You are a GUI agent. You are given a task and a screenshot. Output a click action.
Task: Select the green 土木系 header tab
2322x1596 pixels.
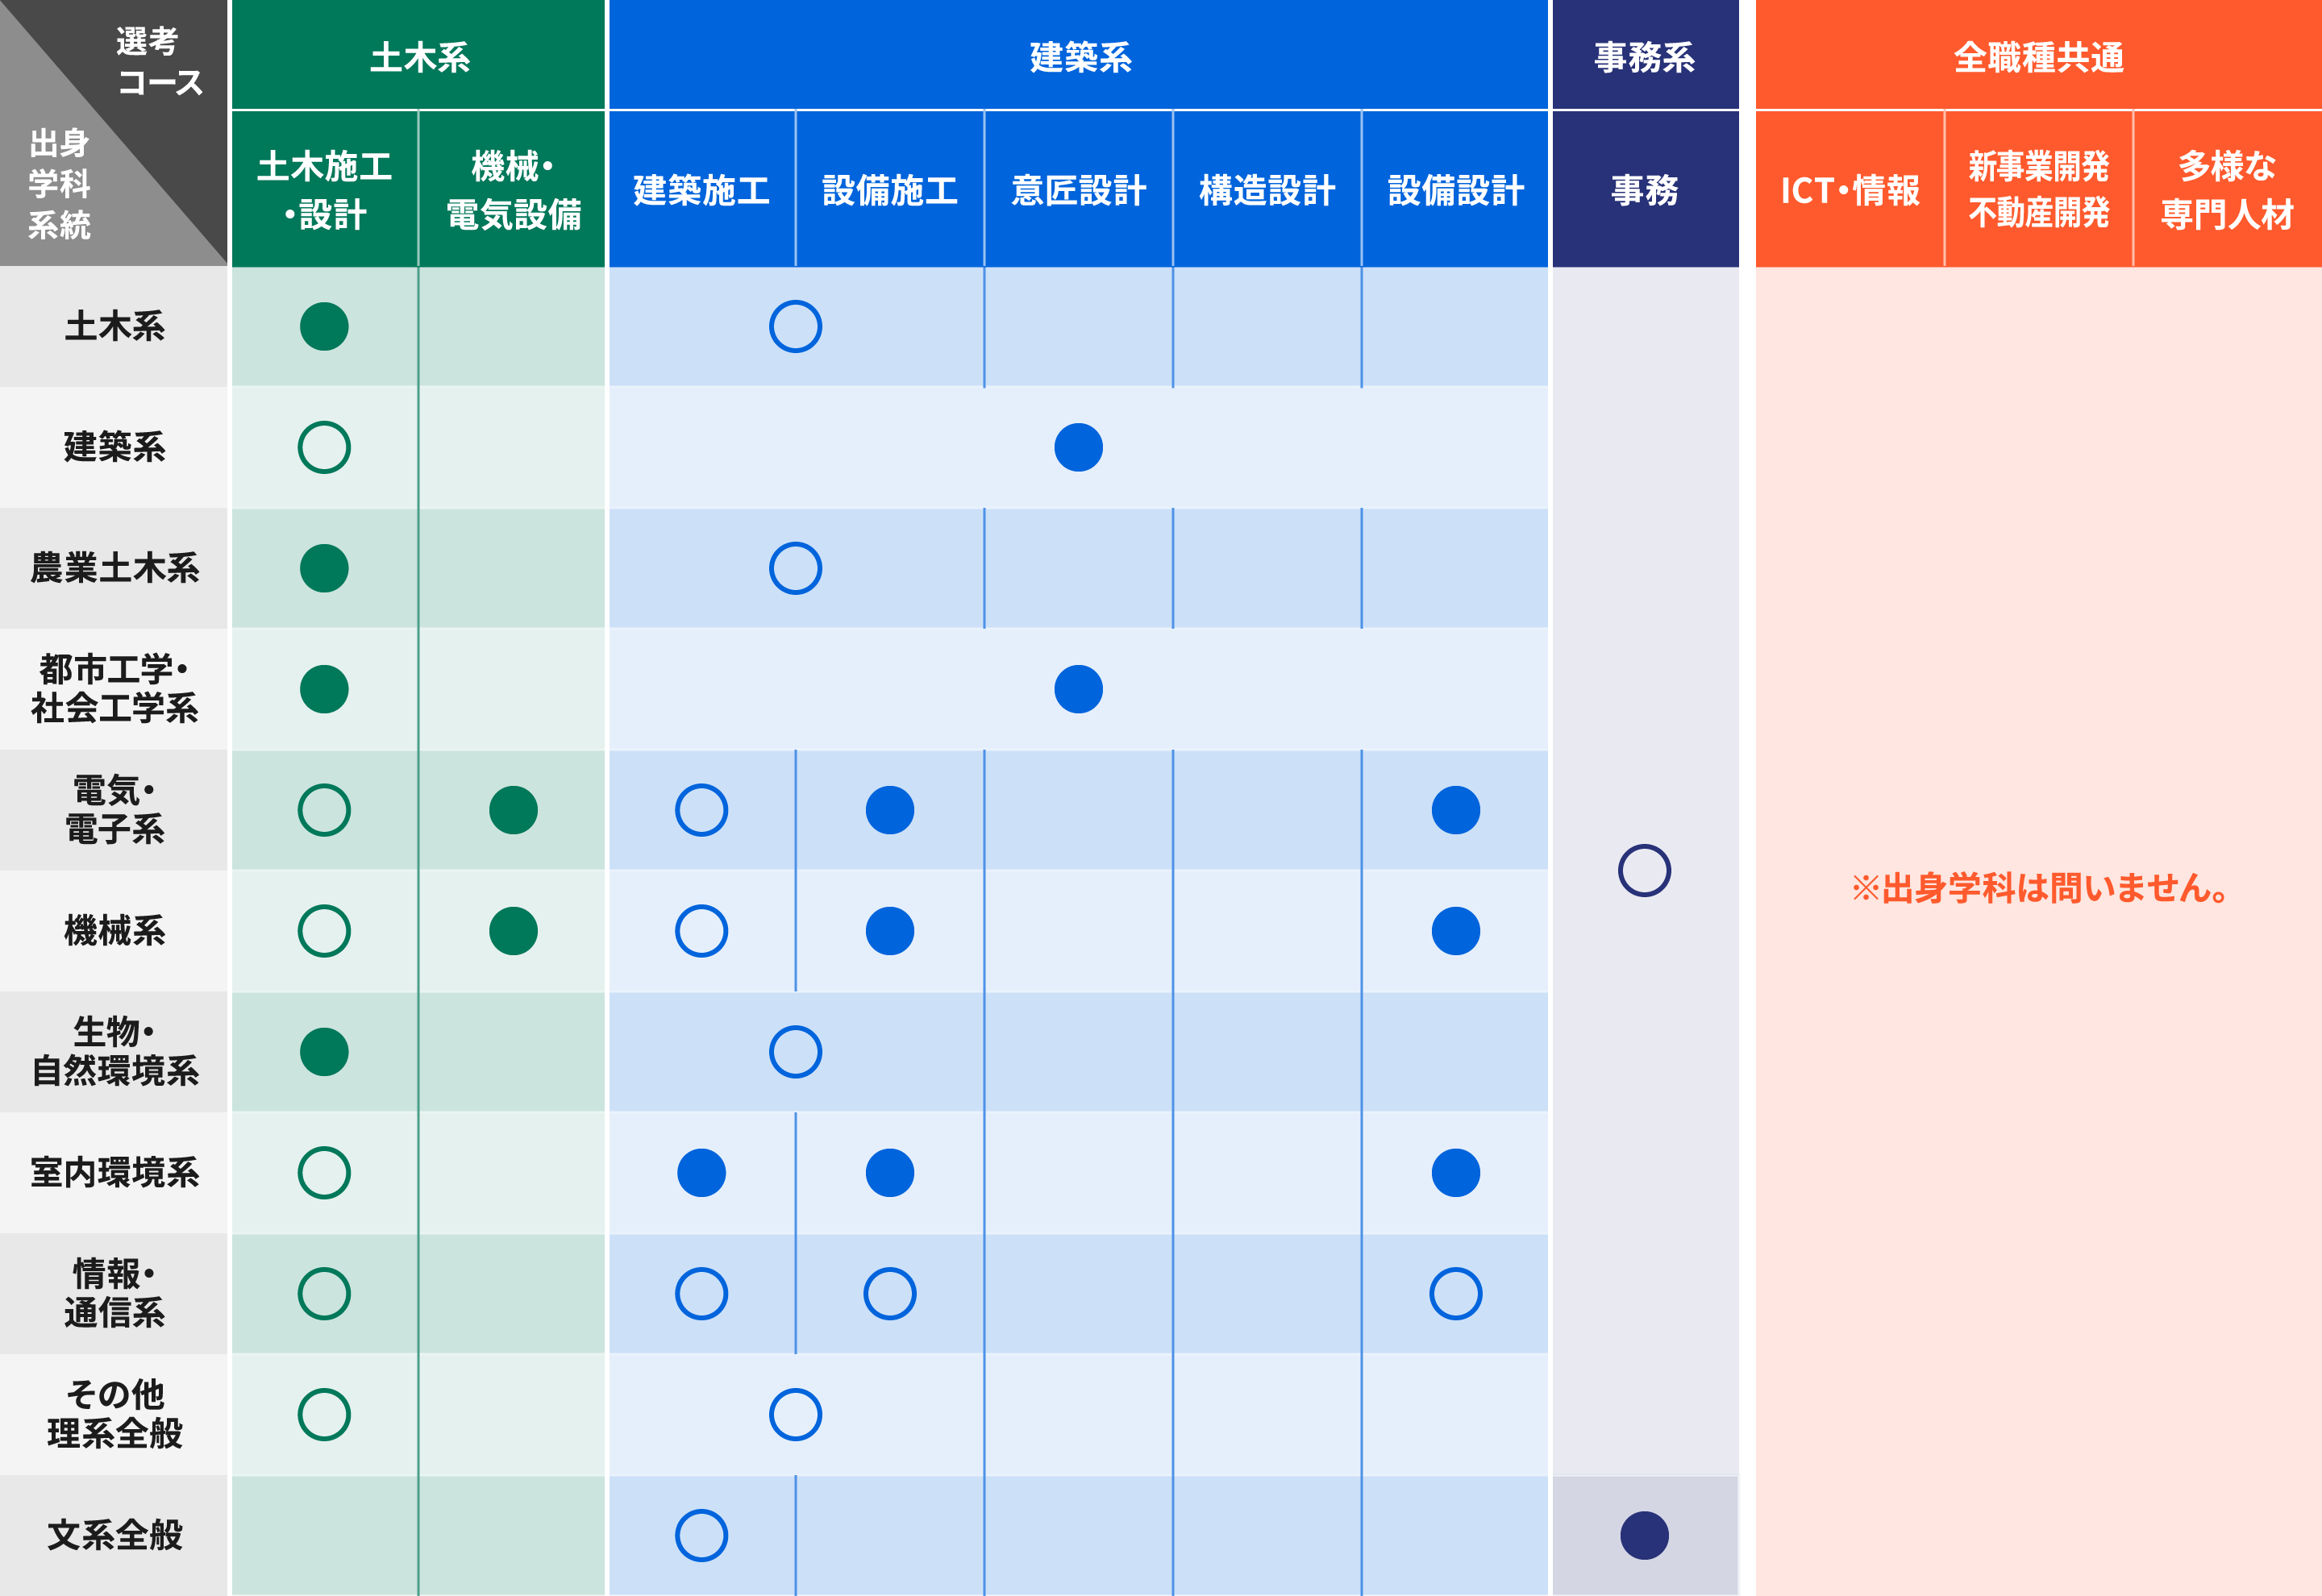[x=419, y=56]
